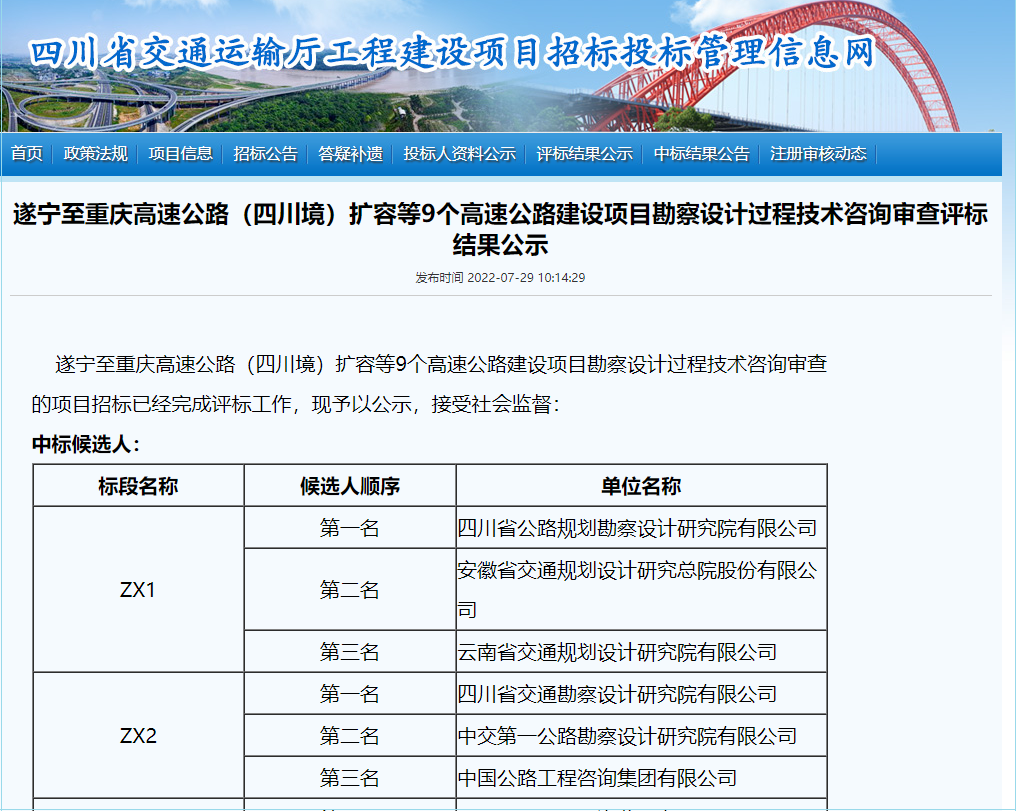Screen dimensions: 1016x811
Task: Click 中国公路工程咨询集团有限公司 in ZX2 rows
Action: click(x=597, y=778)
